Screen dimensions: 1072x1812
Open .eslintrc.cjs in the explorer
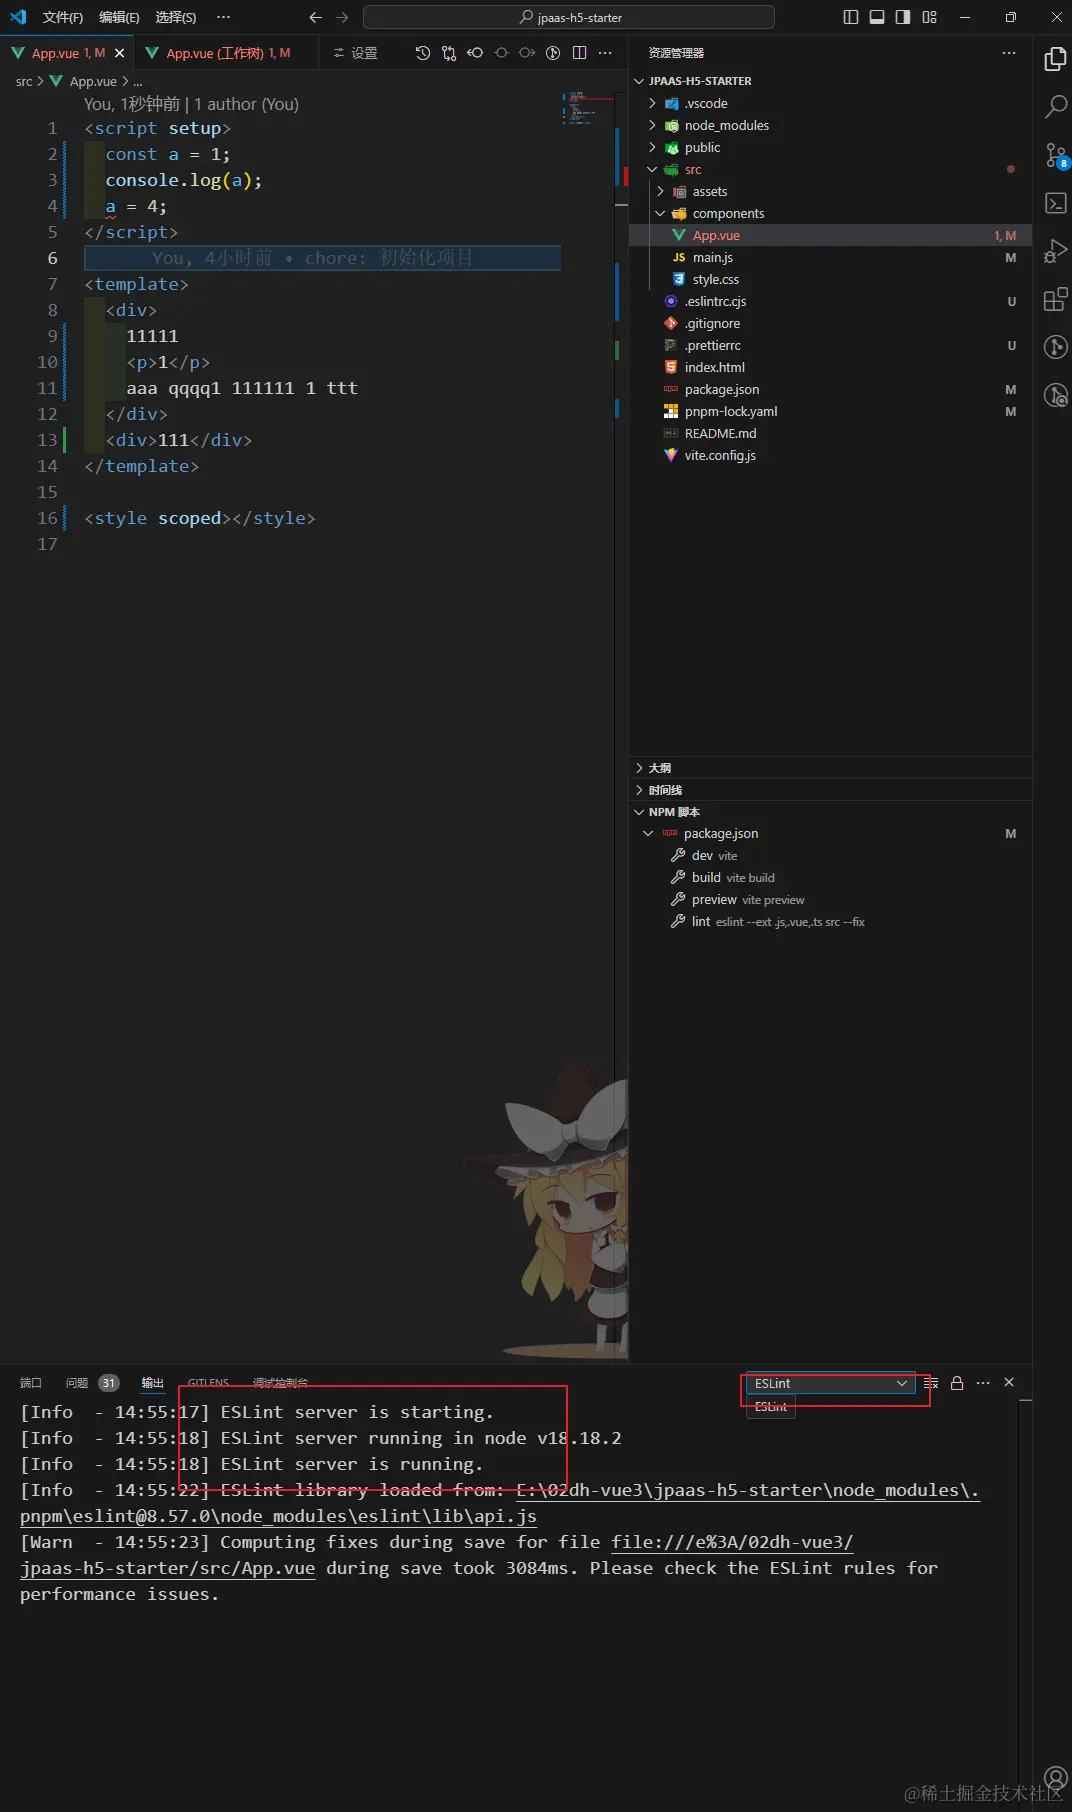click(715, 302)
